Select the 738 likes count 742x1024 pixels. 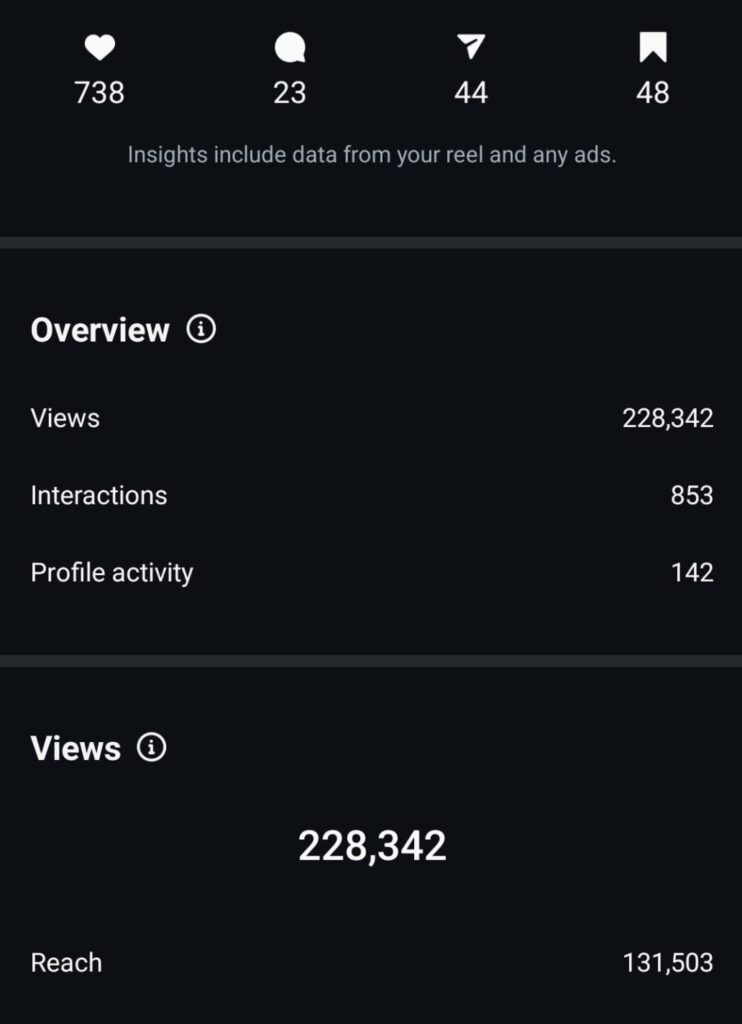tap(99, 93)
